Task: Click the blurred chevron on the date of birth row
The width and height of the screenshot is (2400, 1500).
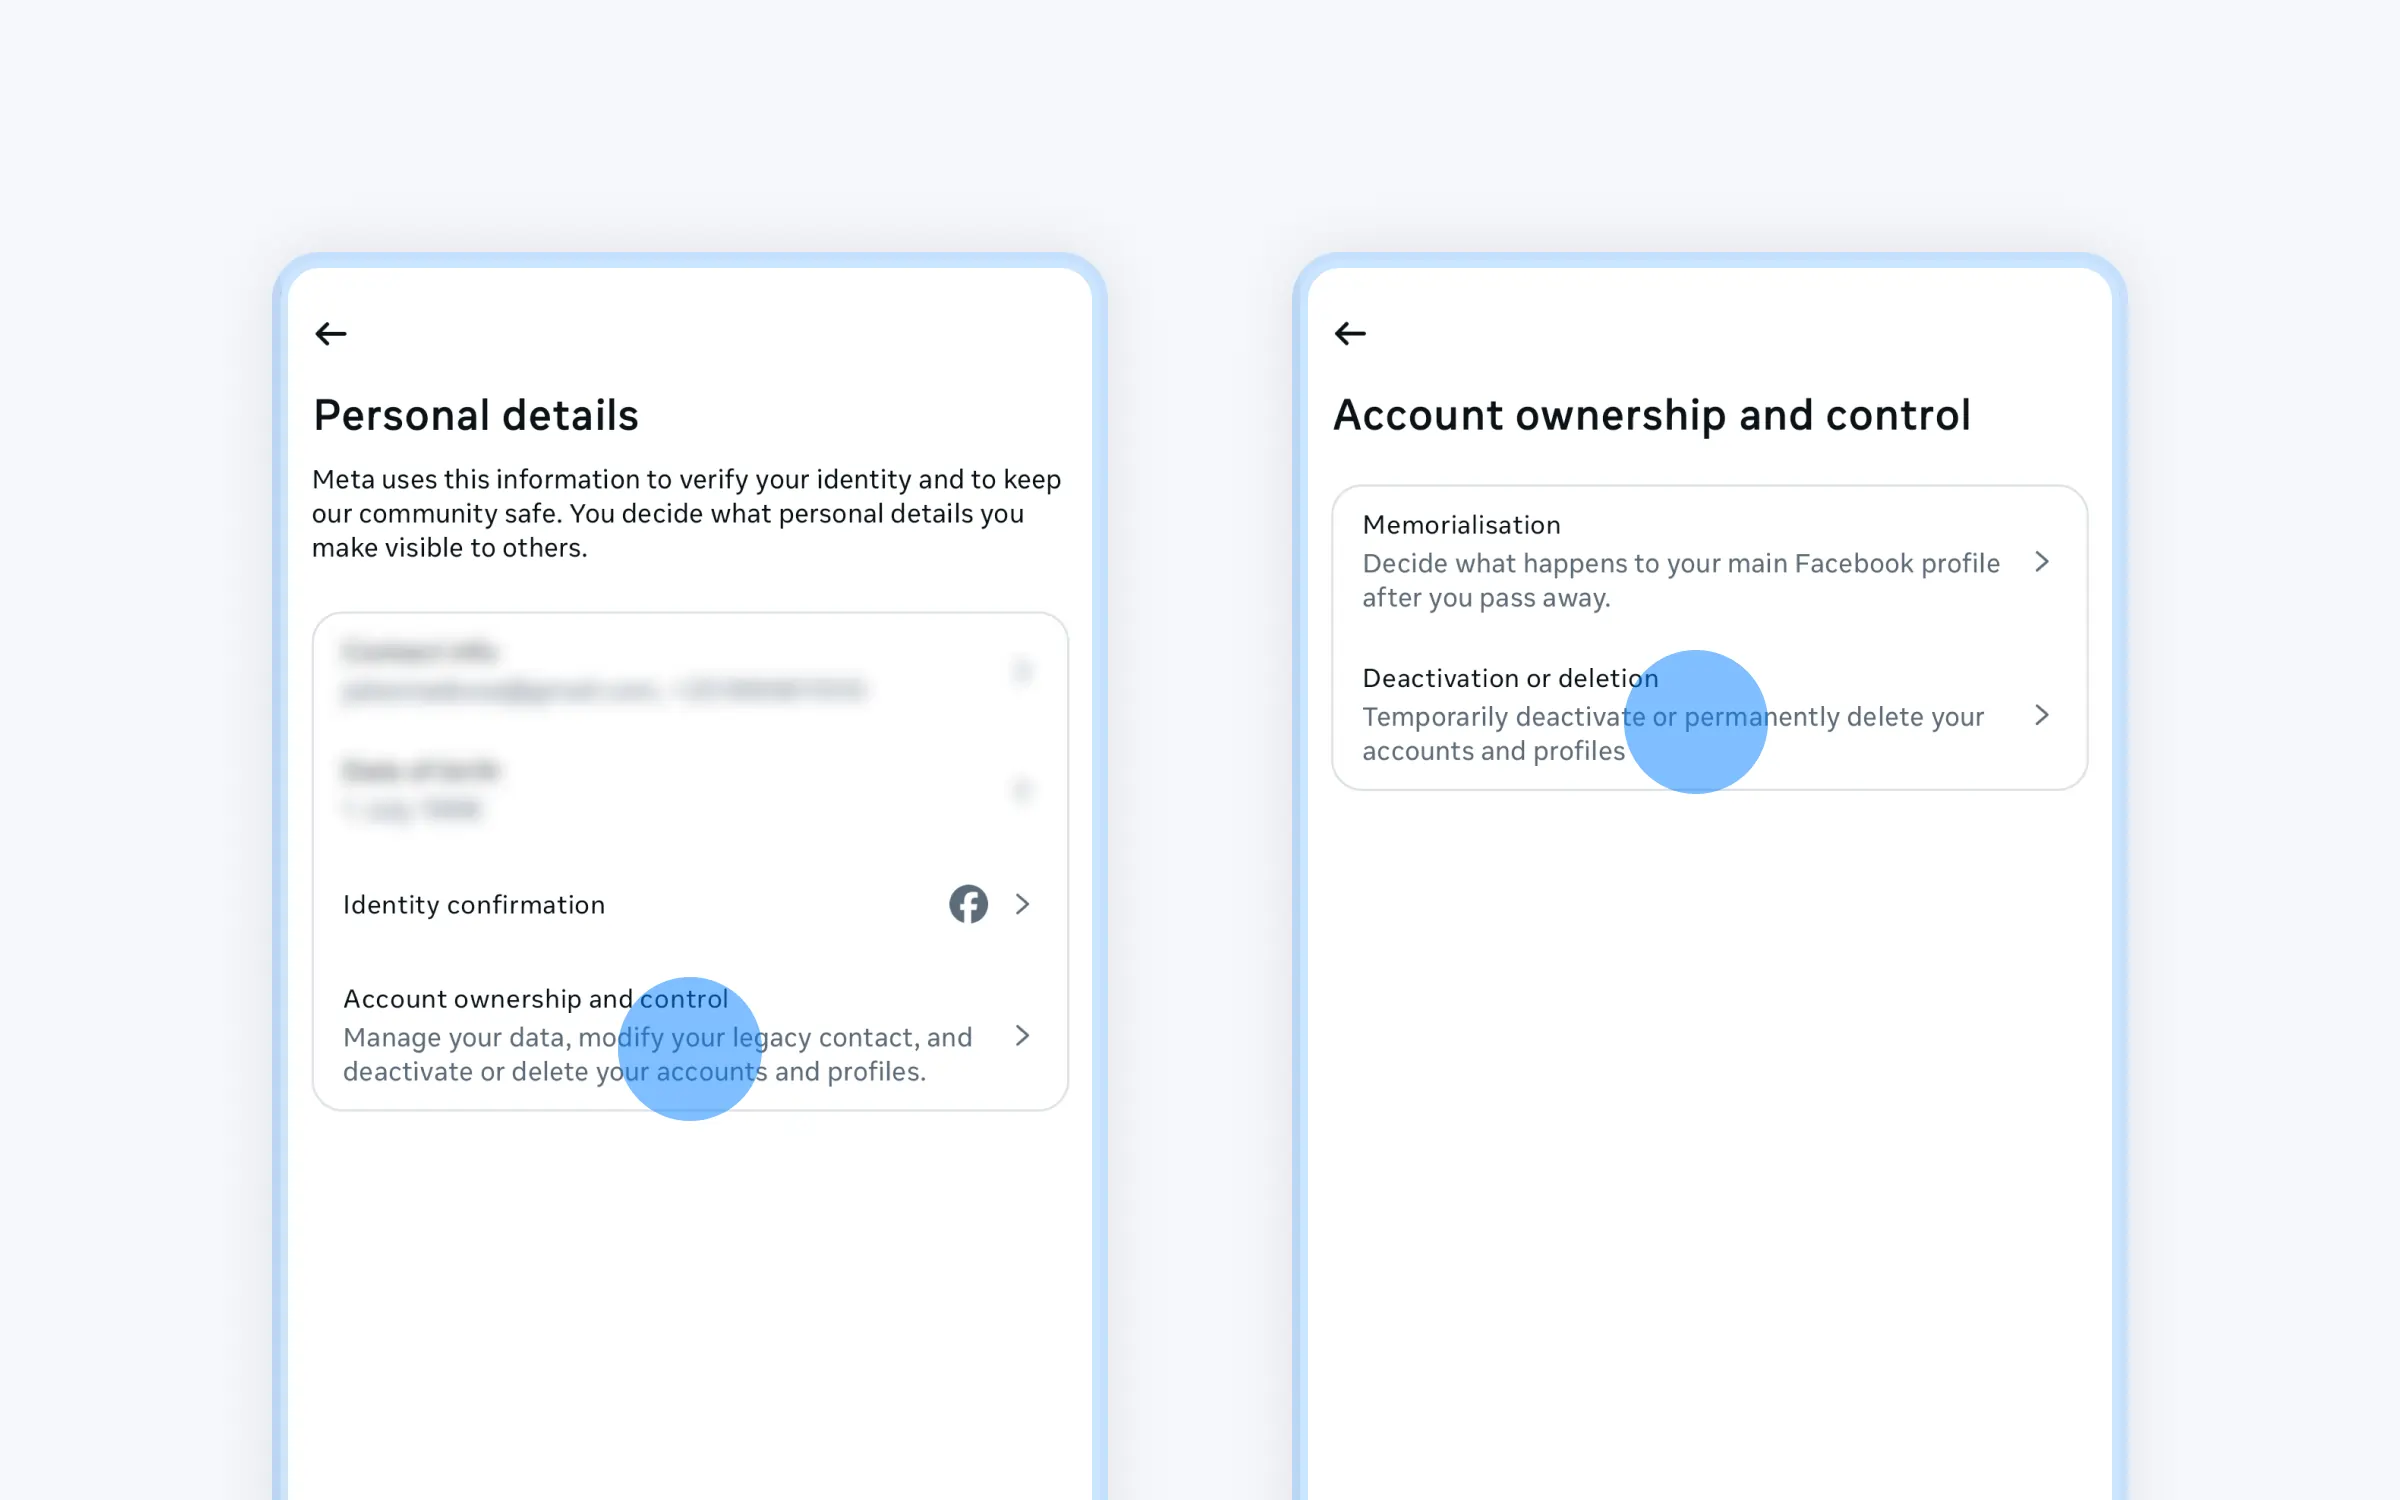Action: pos(1022,790)
